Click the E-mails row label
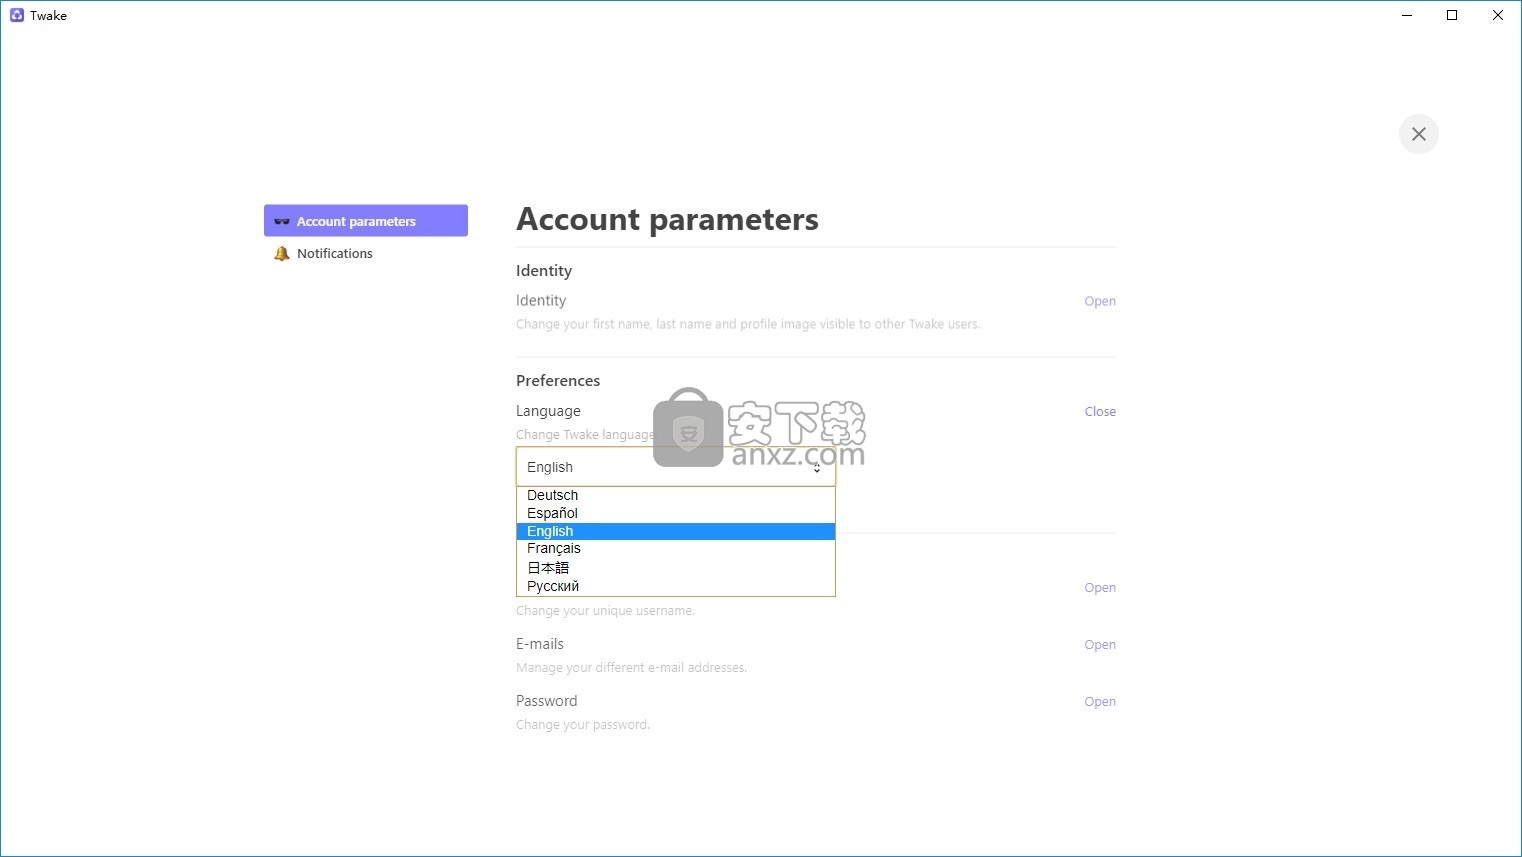 tap(540, 644)
